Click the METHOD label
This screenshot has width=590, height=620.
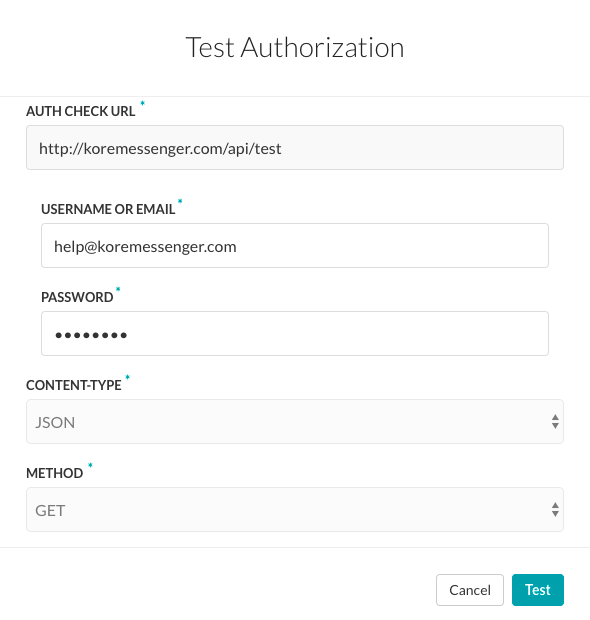pyautogui.click(x=55, y=473)
